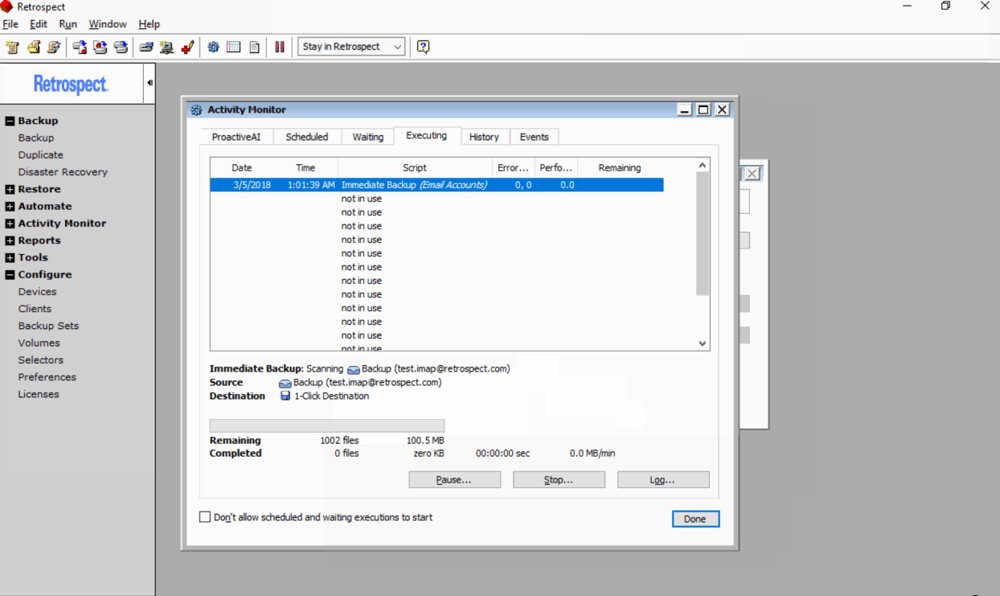Open the Help menu

point(149,24)
